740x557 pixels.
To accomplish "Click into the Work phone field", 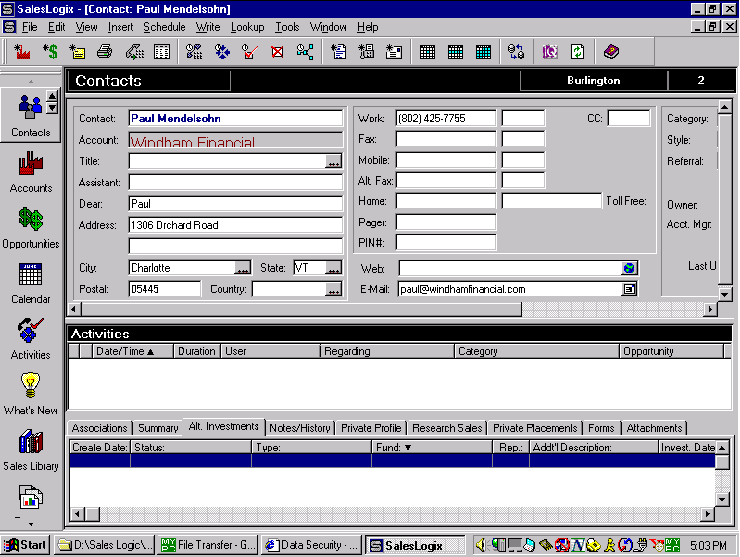I will pyautogui.click(x=446, y=118).
